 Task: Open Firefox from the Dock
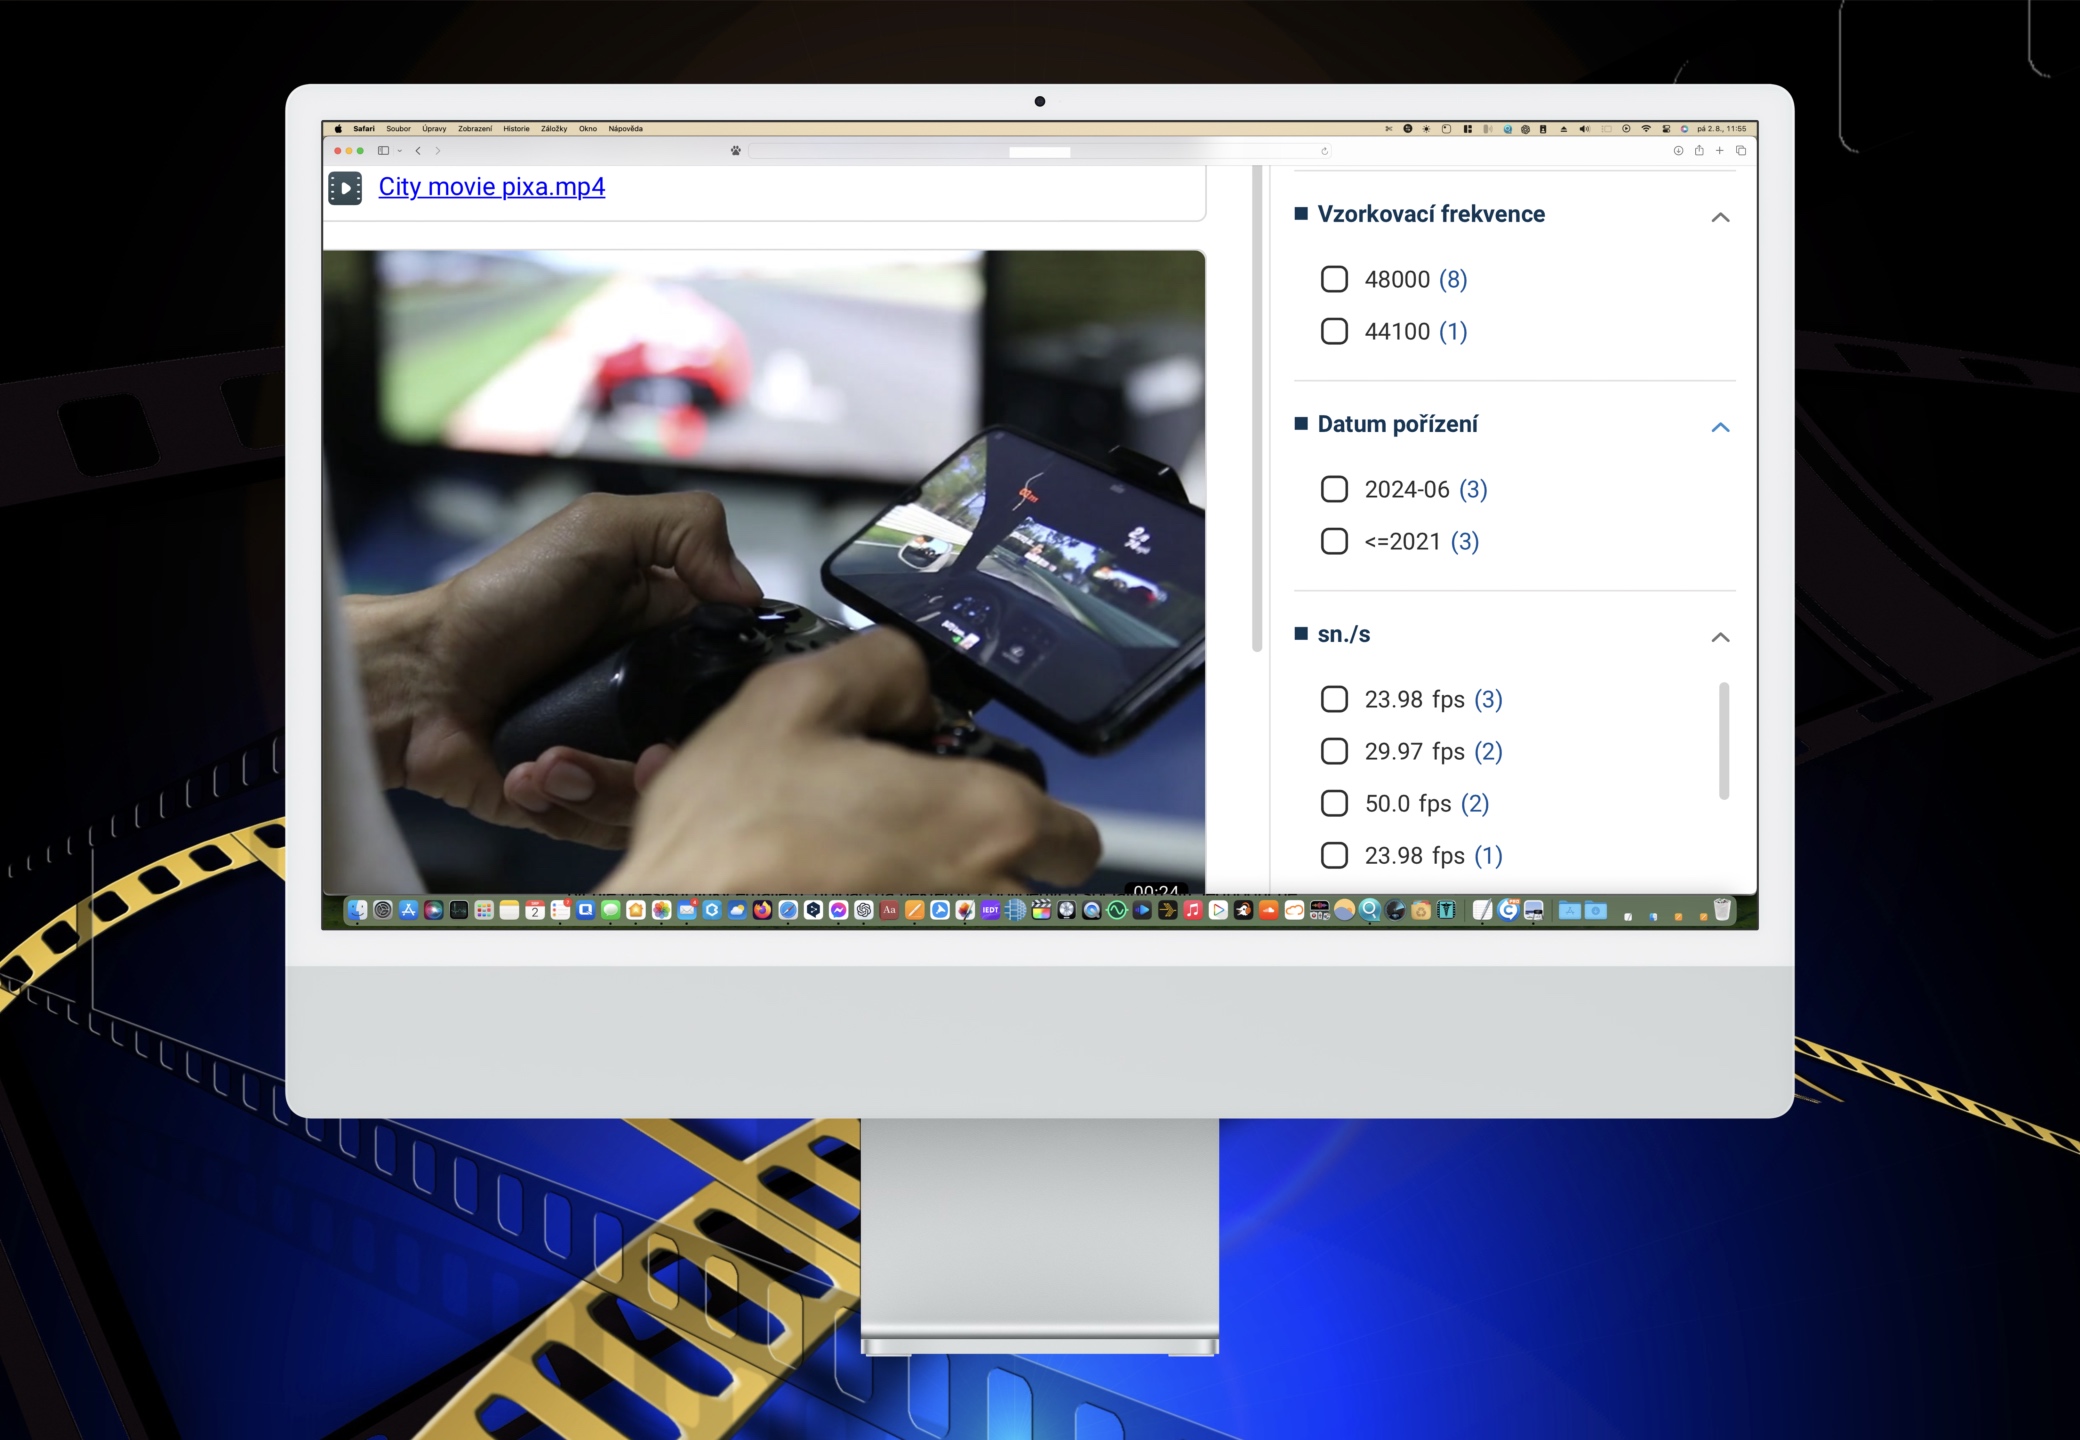(x=762, y=910)
